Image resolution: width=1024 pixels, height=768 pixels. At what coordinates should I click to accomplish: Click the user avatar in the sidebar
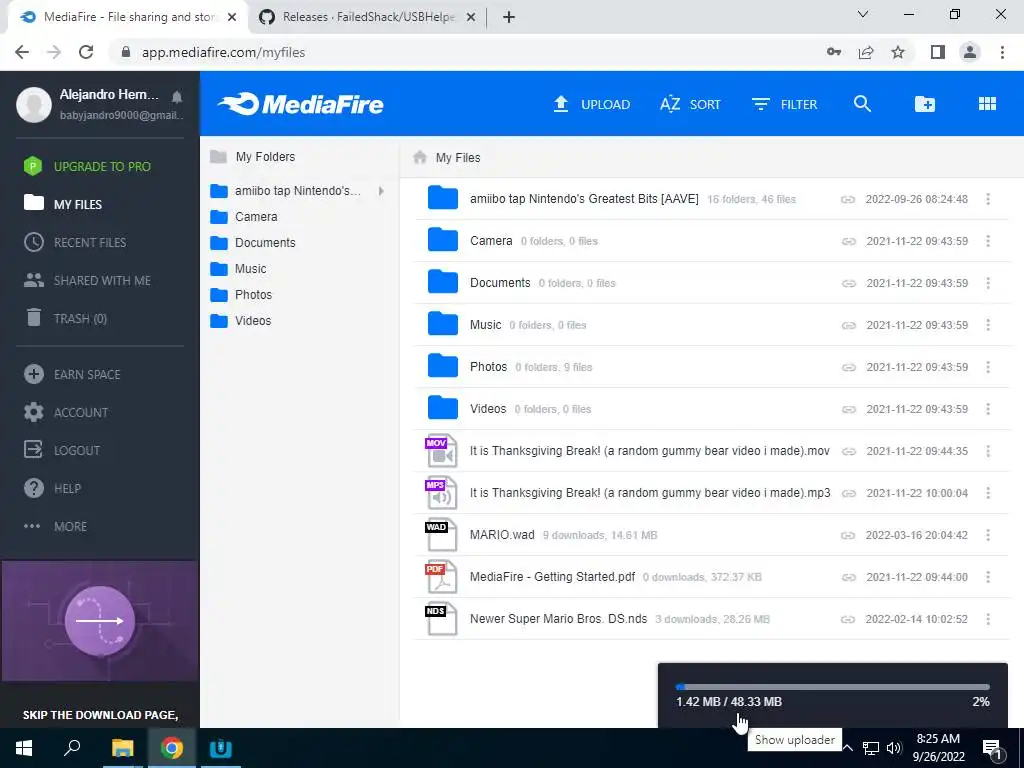click(34, 104)
